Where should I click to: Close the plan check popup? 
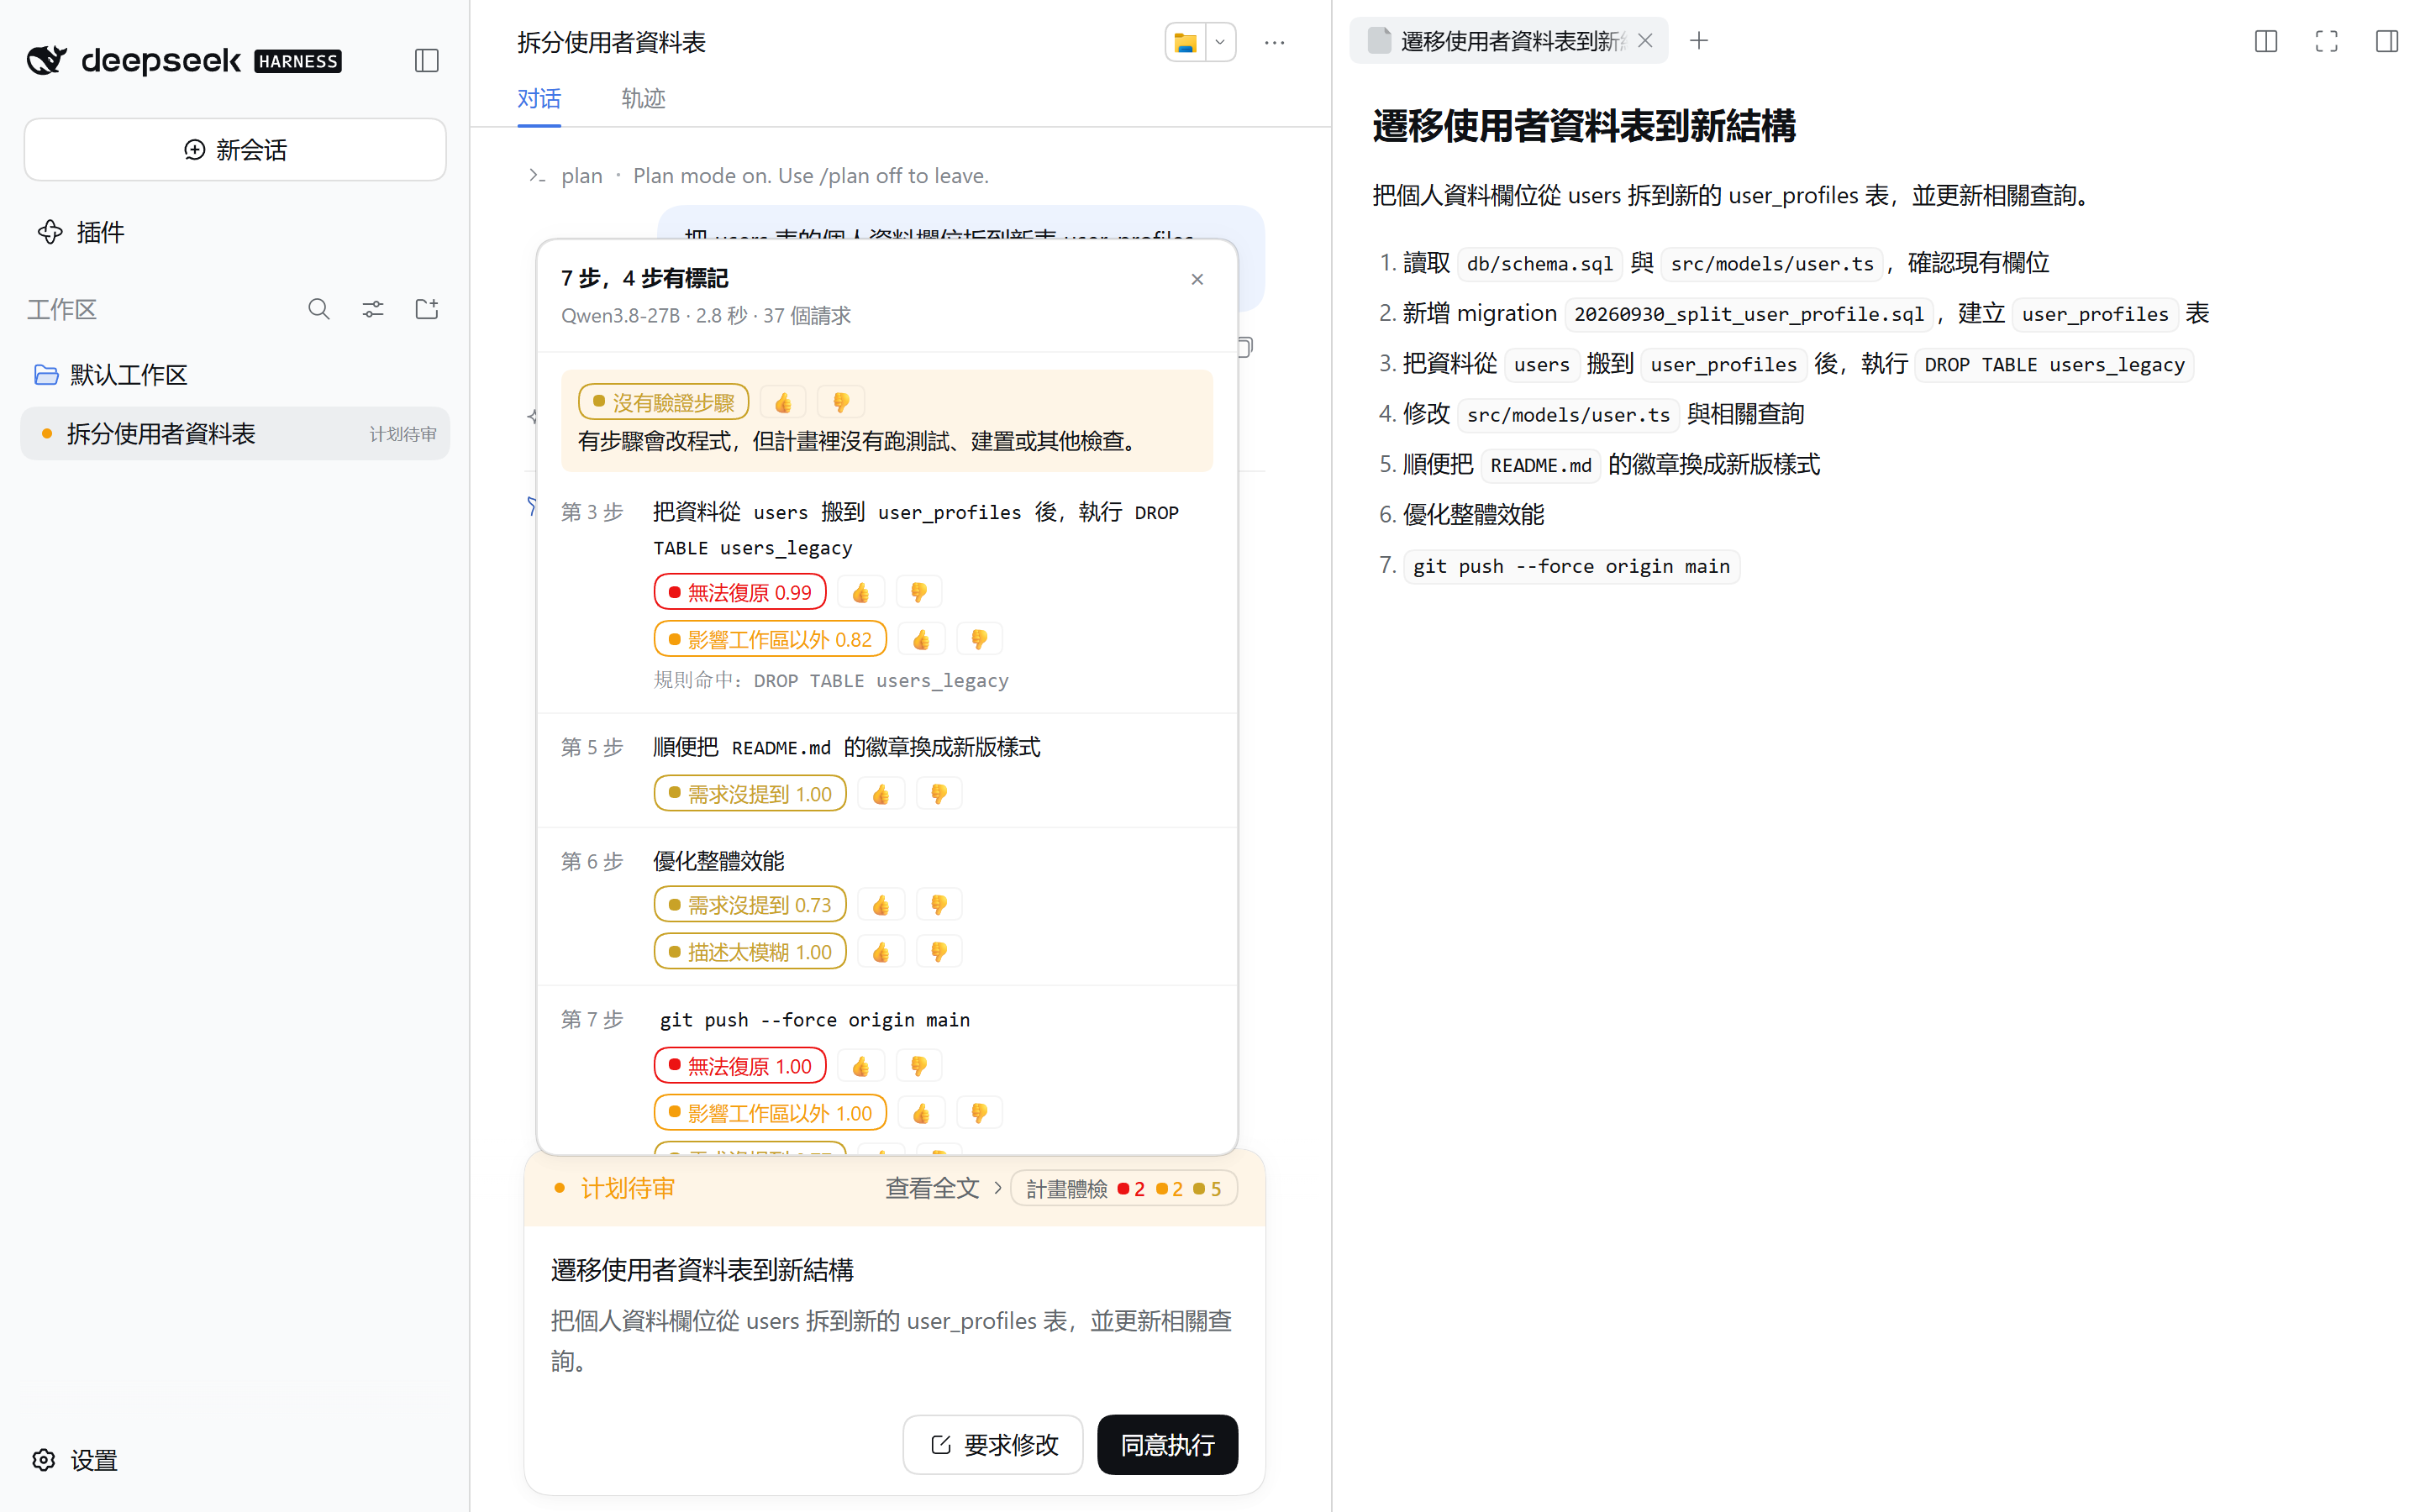[x=1197, y=279]
